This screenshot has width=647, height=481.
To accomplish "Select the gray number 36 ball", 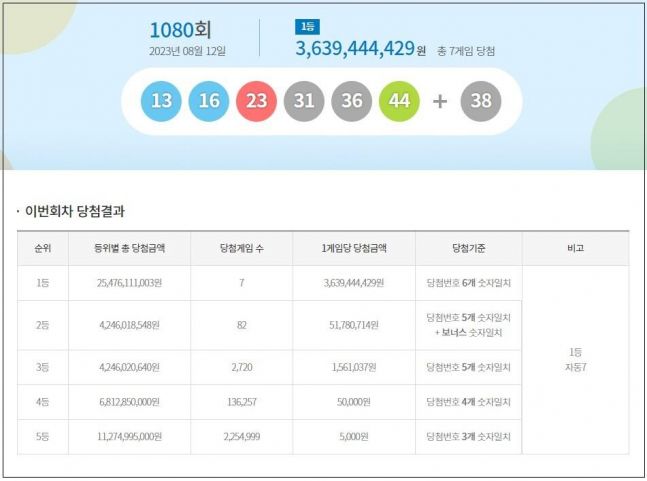I will (351, 101).
